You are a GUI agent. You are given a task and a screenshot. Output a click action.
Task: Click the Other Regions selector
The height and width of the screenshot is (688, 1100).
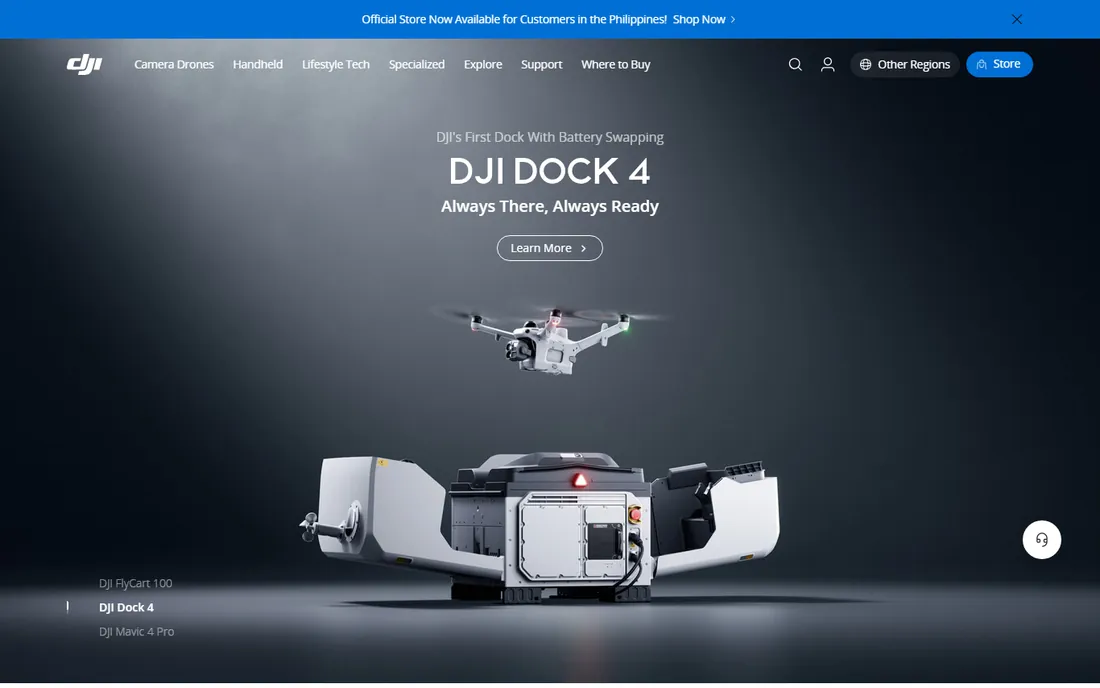click(905, 65)
